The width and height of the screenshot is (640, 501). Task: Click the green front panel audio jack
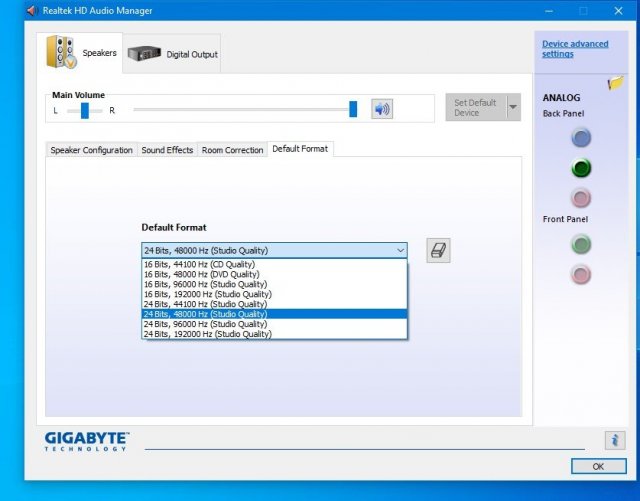580,244
